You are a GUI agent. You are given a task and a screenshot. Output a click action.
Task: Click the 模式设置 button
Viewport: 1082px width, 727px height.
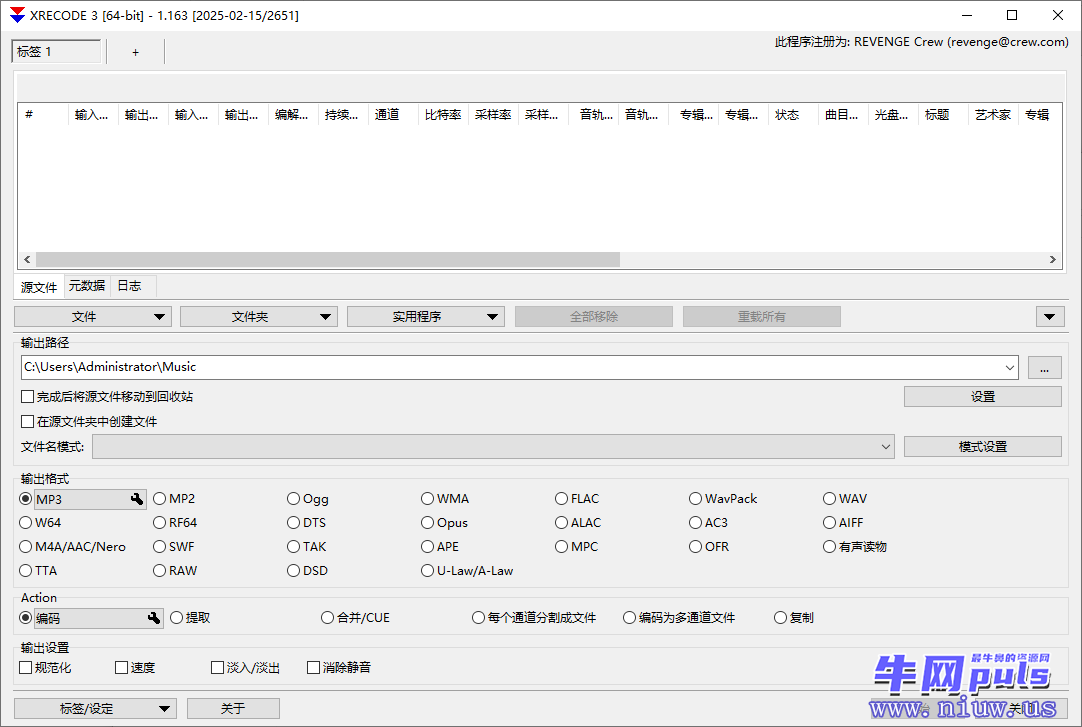click(983, 446)
